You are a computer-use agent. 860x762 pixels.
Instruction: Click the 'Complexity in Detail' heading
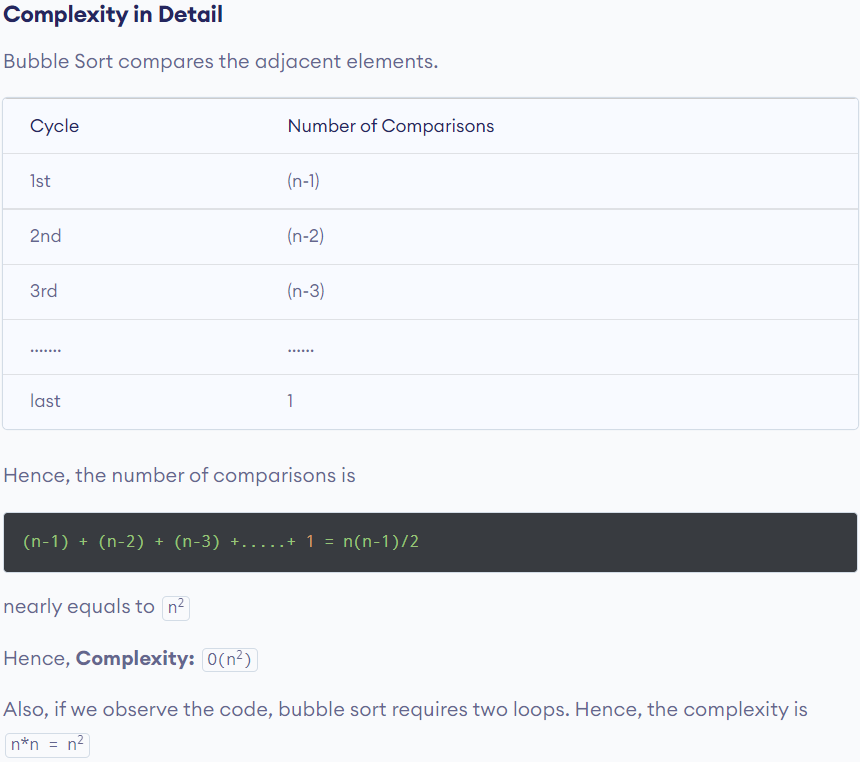[x=113, y=14]
